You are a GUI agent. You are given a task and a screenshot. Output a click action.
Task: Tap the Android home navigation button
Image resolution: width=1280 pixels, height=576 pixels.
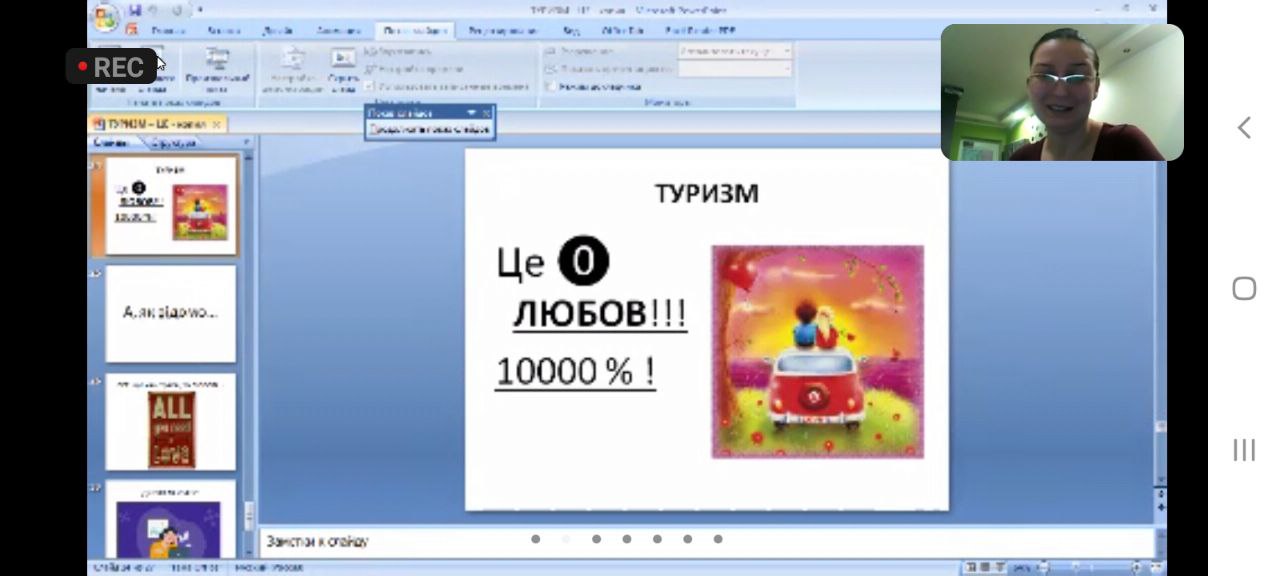tap(1244, 288)
